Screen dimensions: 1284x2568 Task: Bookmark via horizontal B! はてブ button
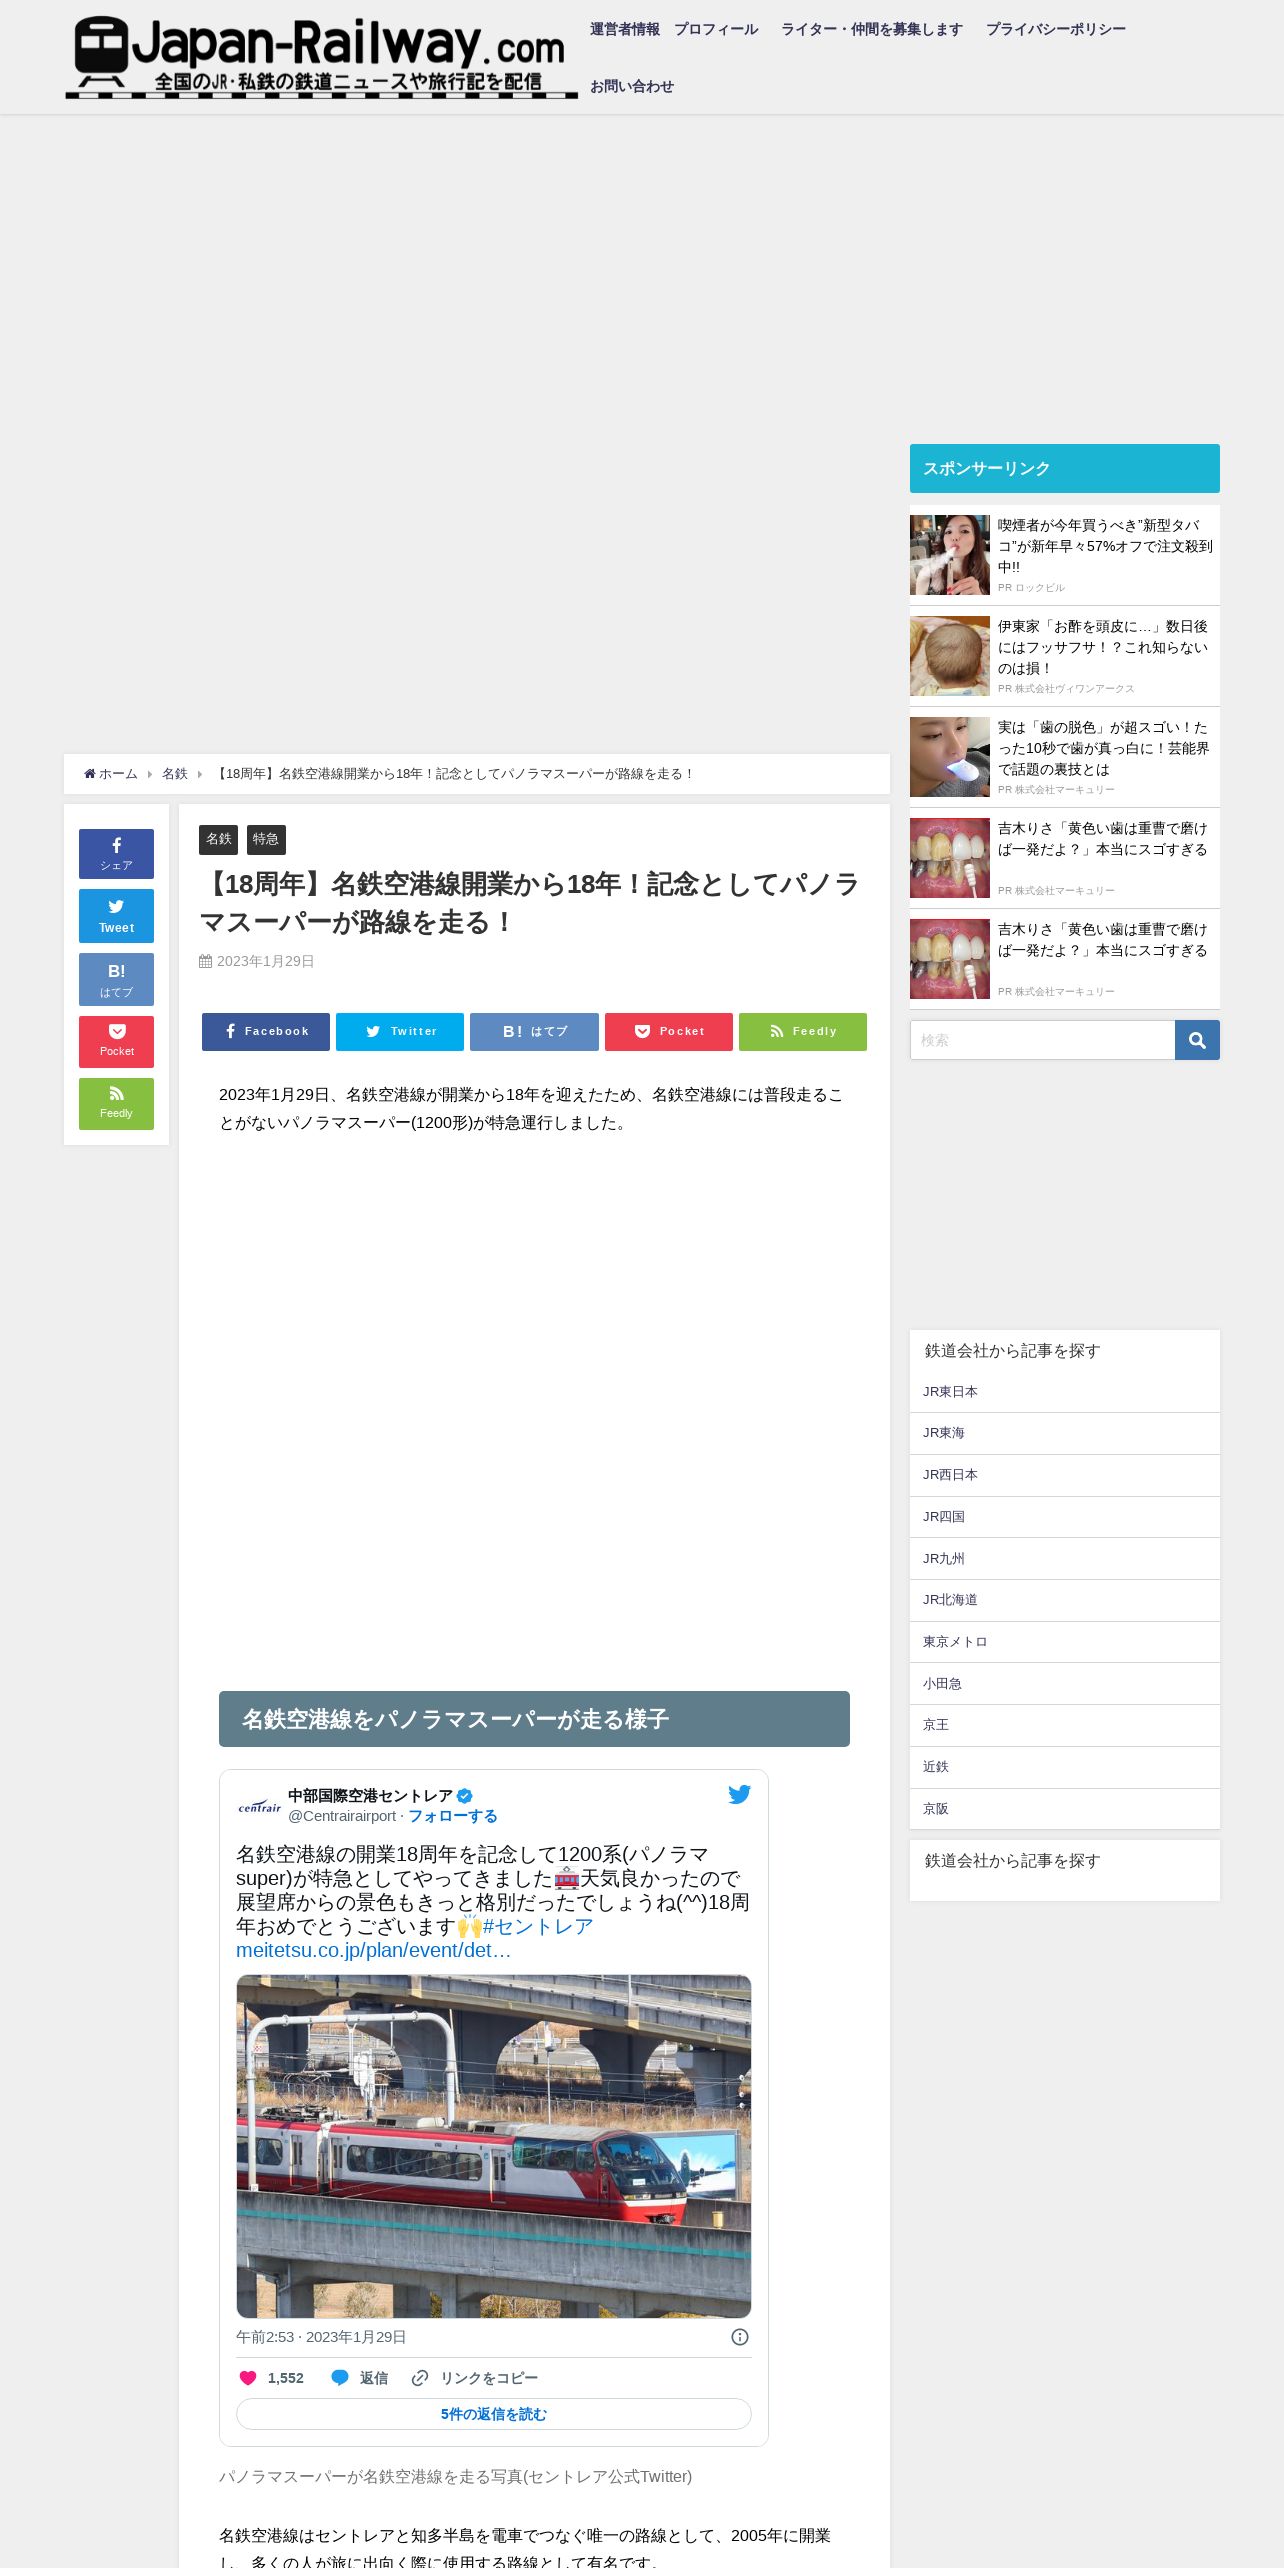click(x=534, y=1032)
